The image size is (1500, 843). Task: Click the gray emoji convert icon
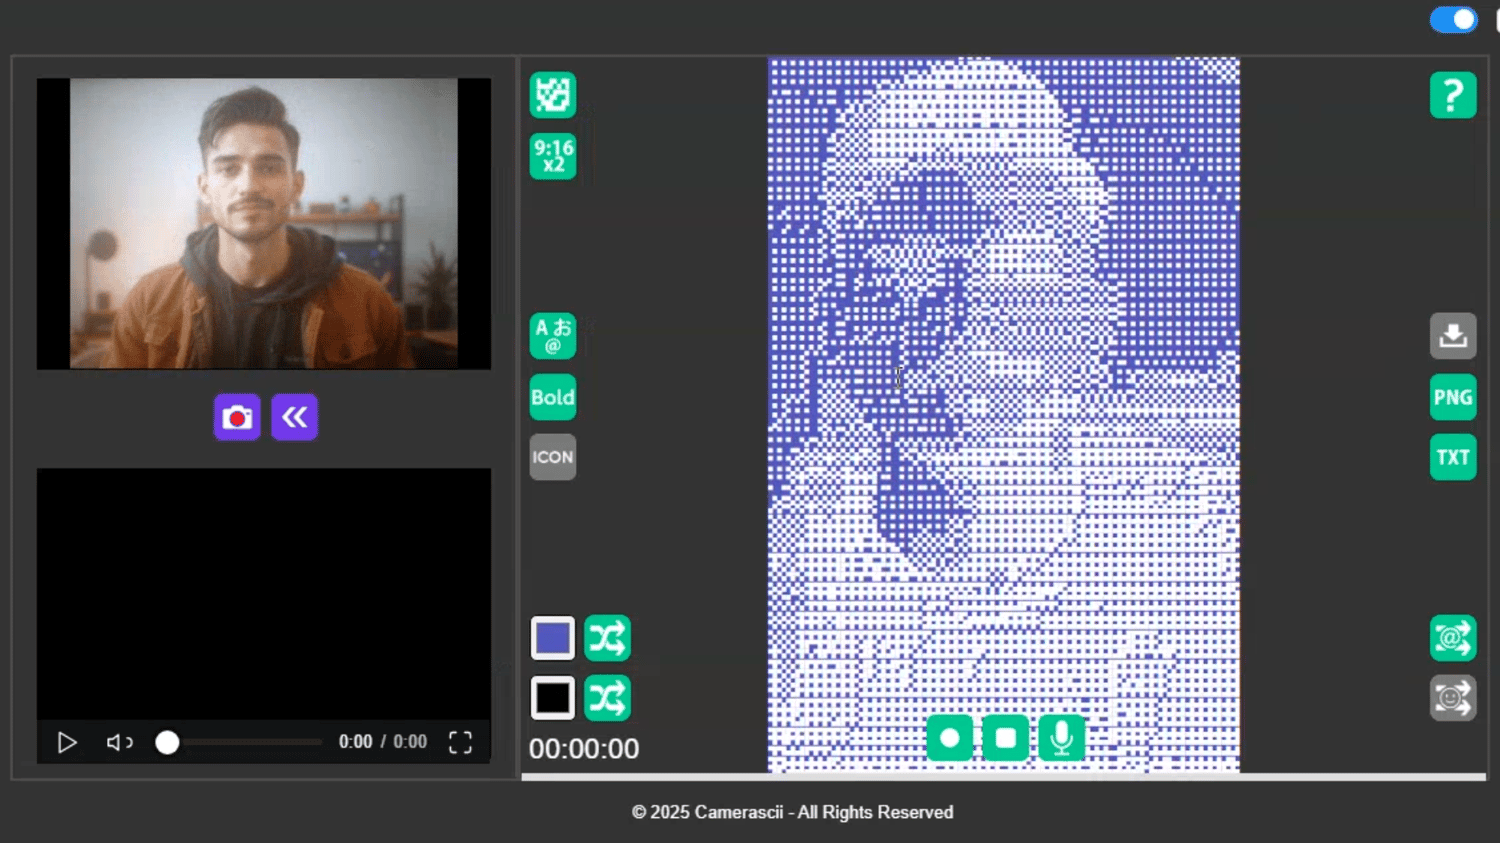point(1453,698)
